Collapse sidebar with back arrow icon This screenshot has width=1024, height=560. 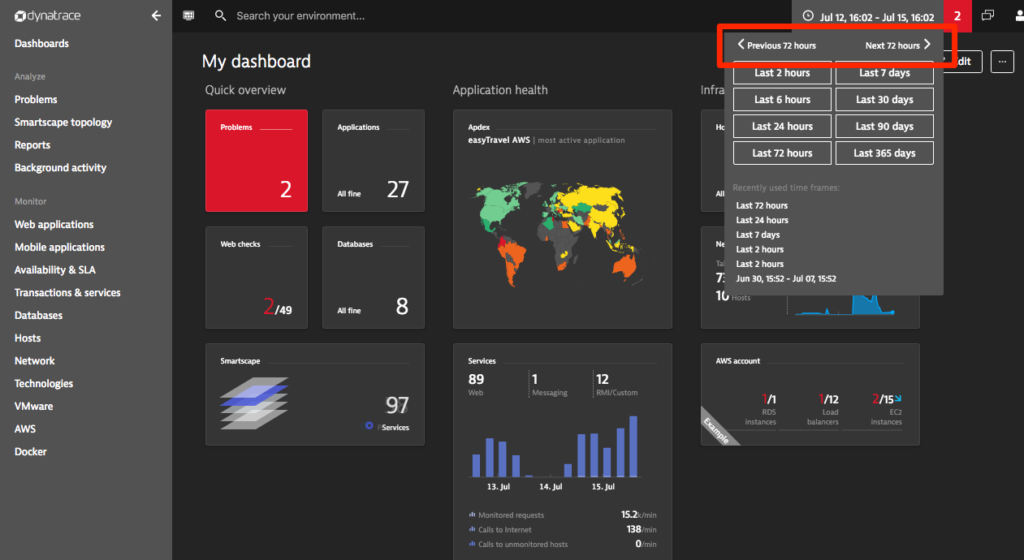click(156, 16)
